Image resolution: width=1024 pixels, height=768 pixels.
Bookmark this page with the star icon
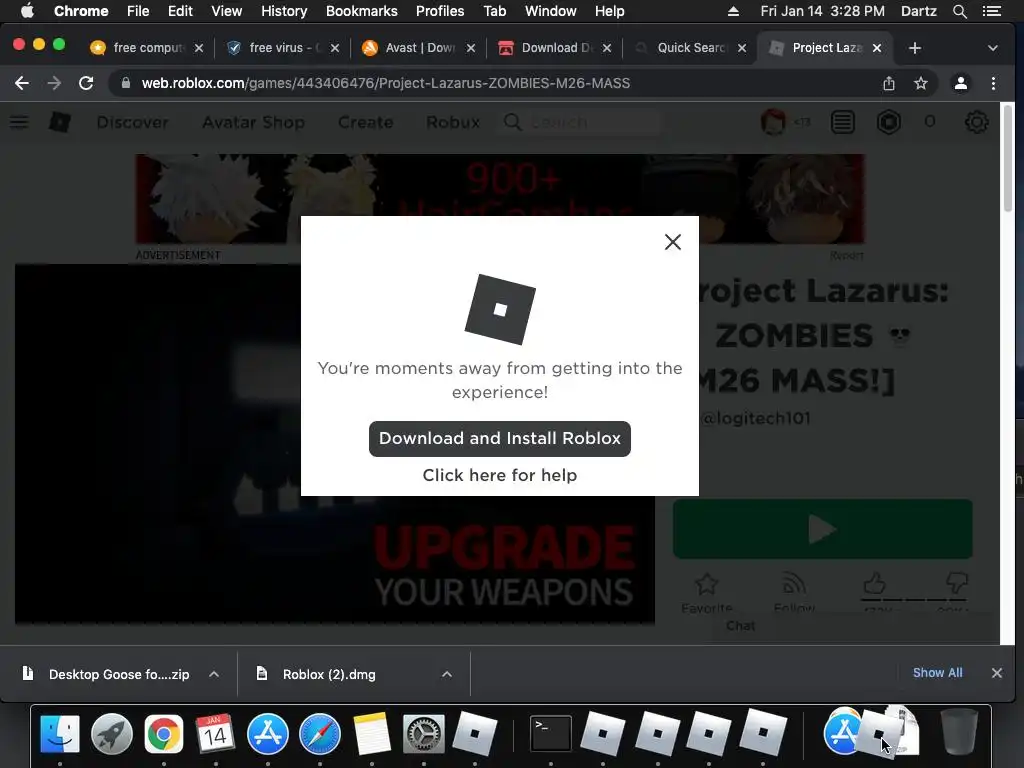(921, 84)
